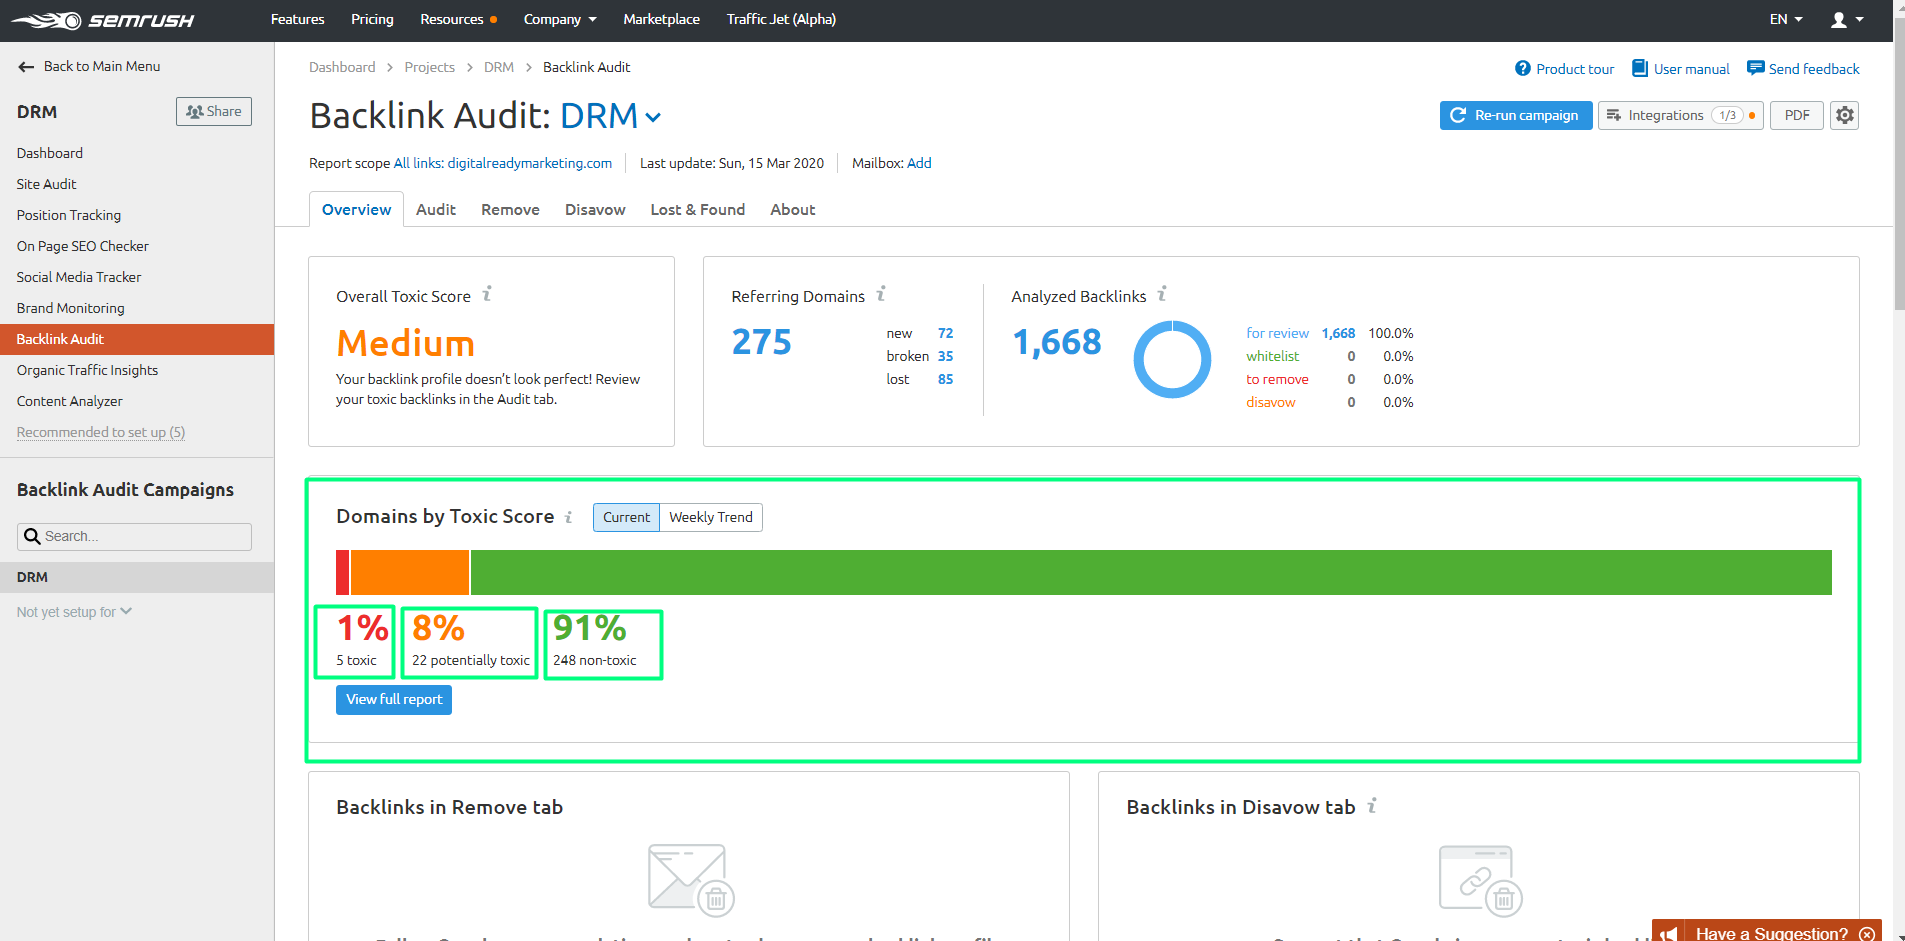This screenshot has width=1905, height=941.
Task: Click info icon next to Analyzed Backlinks
Action: point(1162,294)
